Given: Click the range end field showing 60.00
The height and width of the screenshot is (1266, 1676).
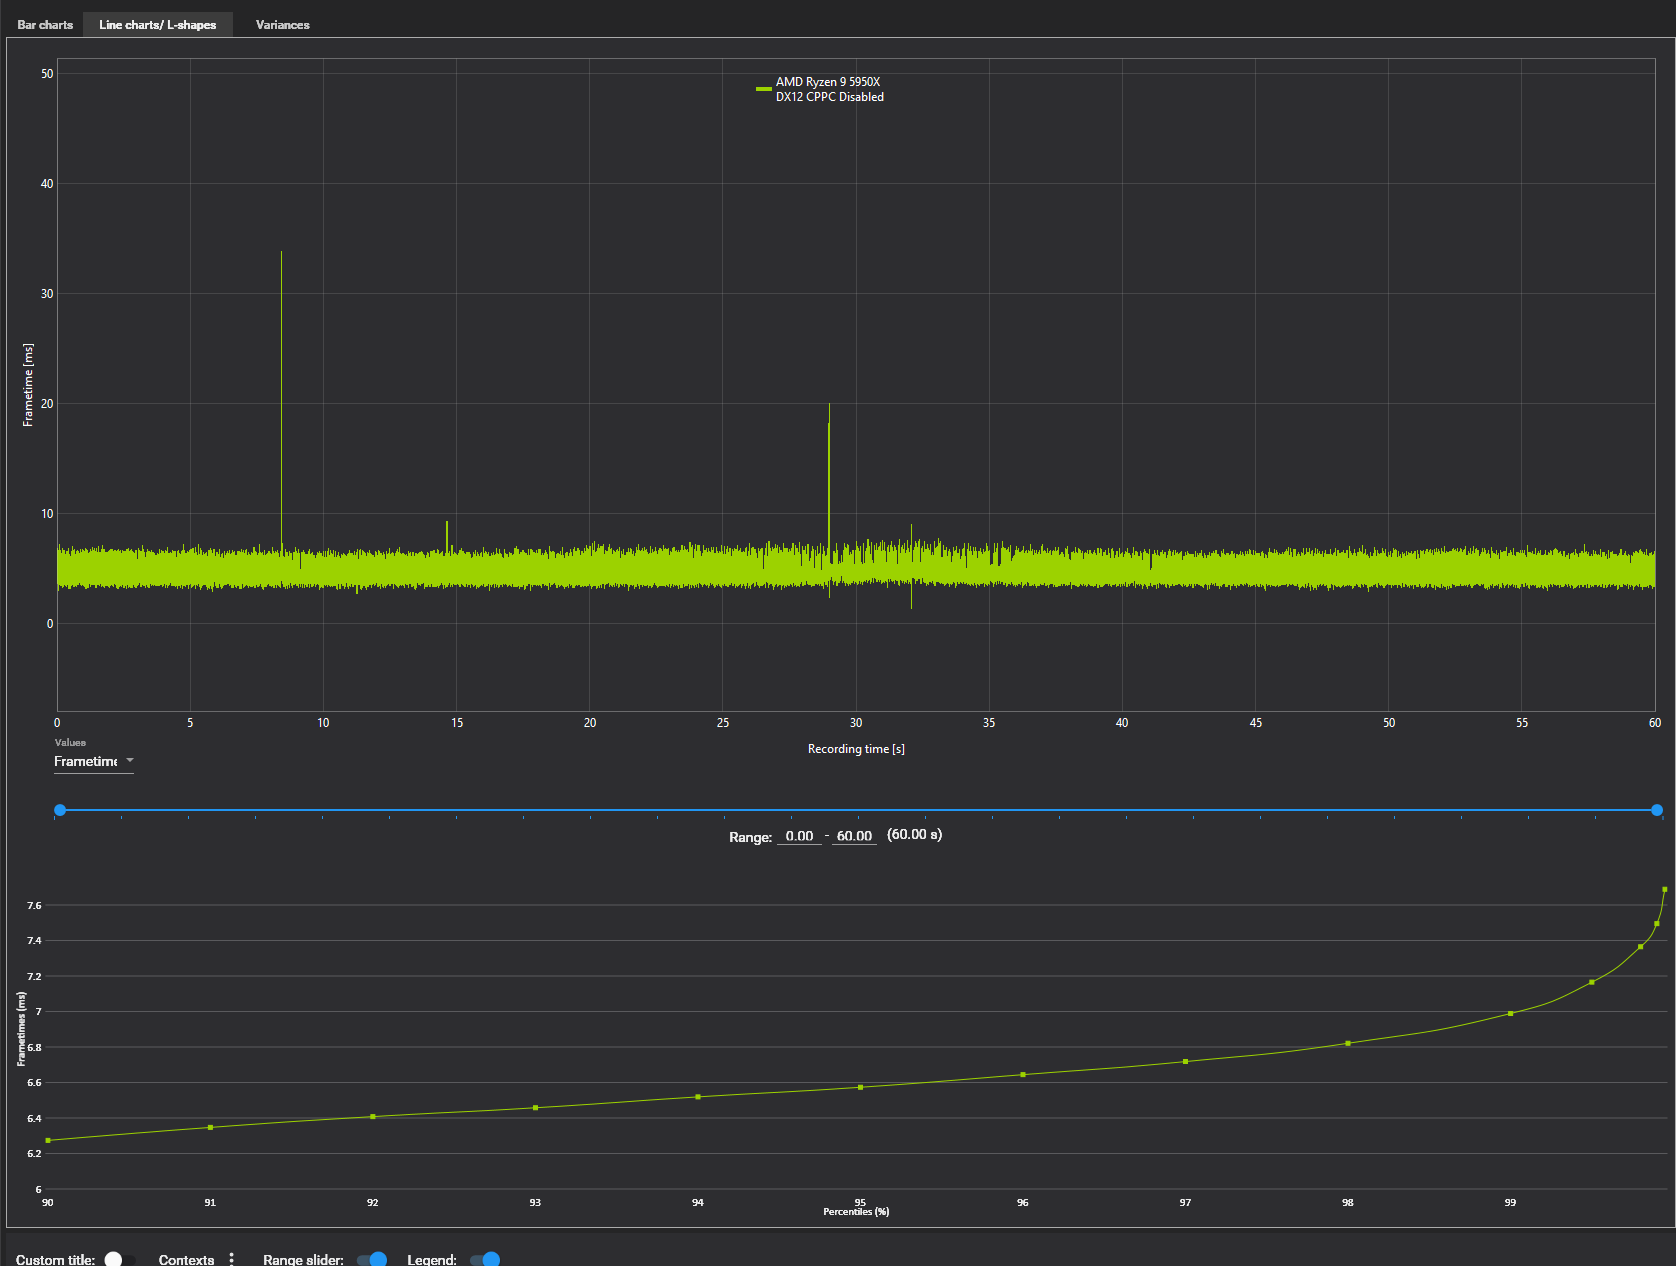Looking at the screenshot, I should 854,836.
